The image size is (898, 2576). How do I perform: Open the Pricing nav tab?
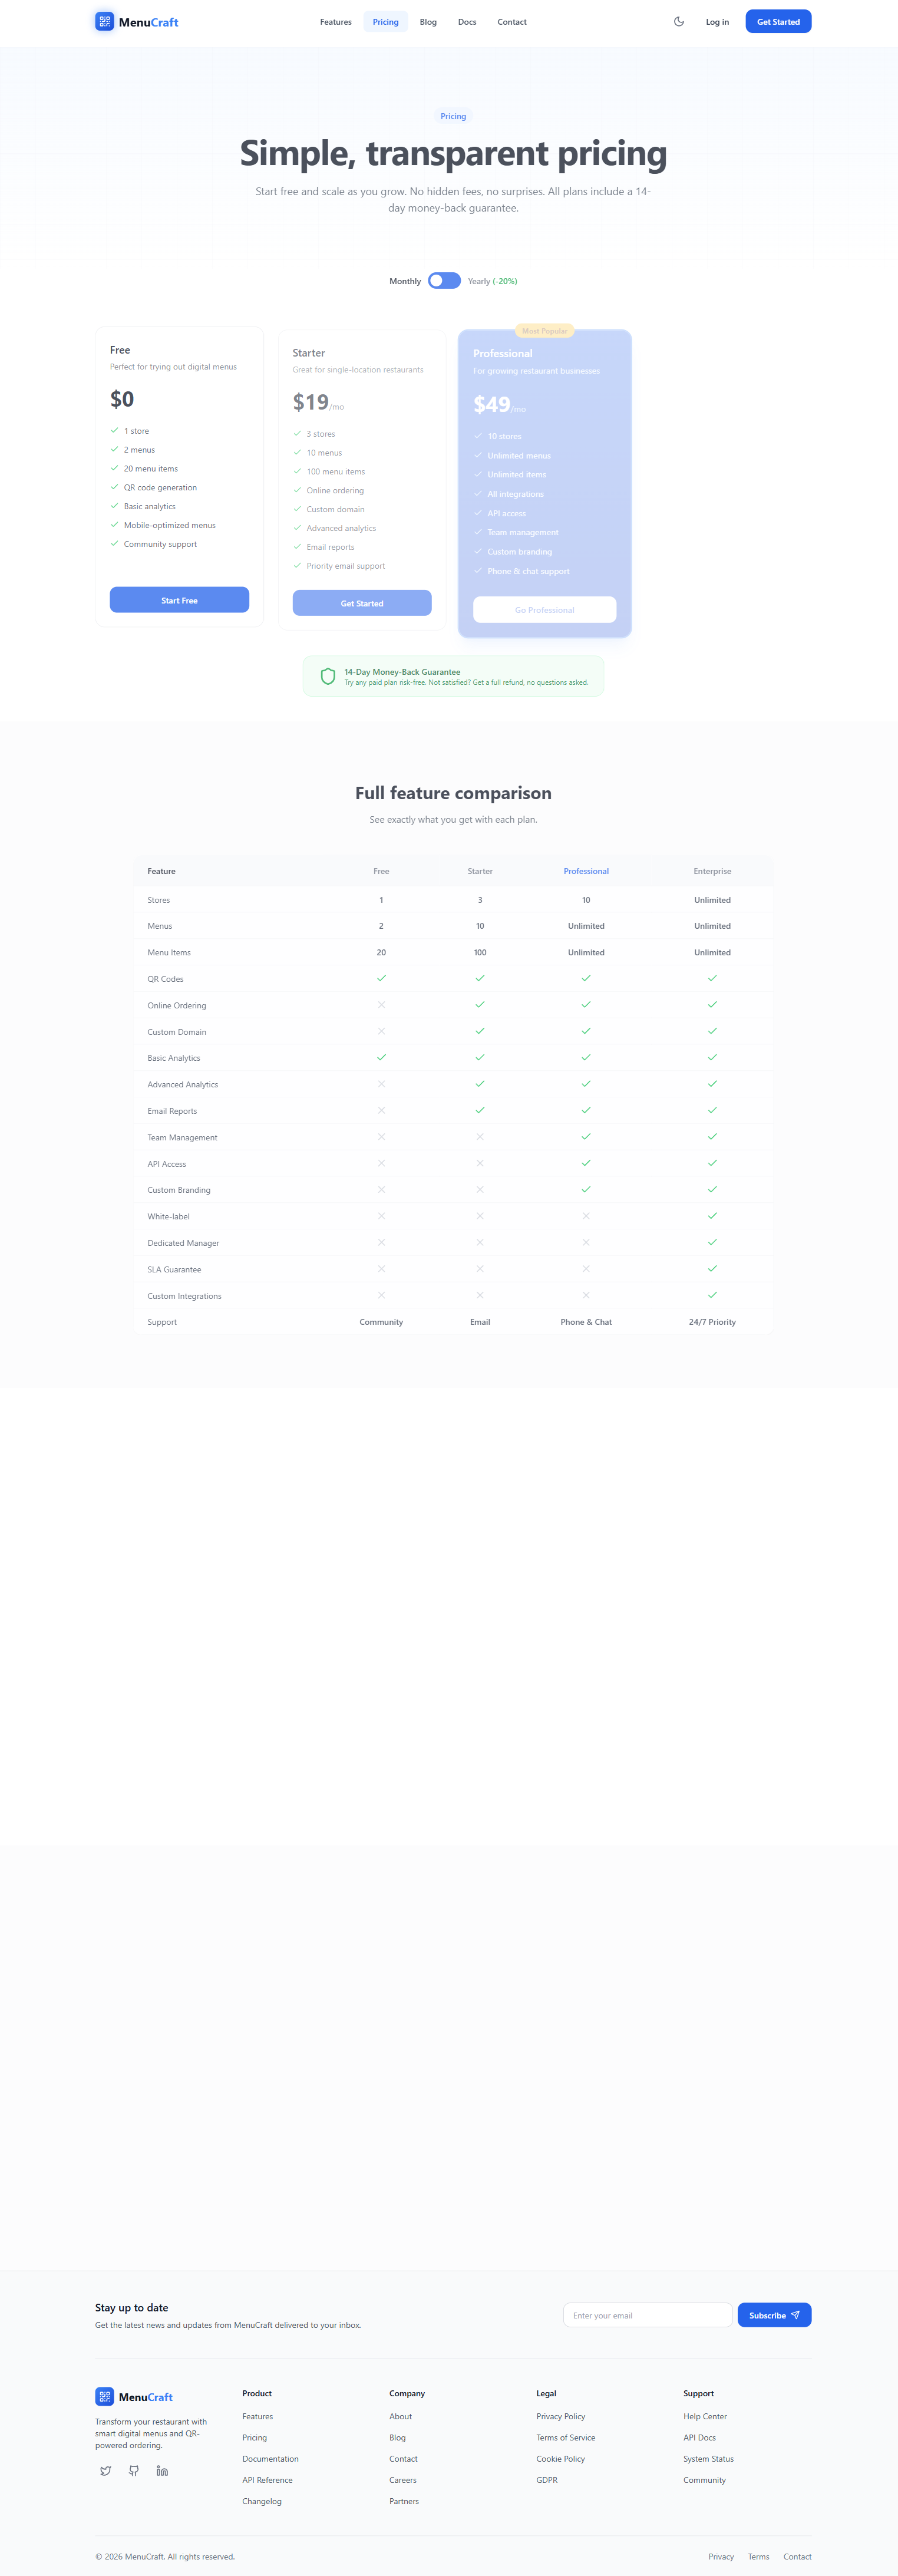coord(386,22)
